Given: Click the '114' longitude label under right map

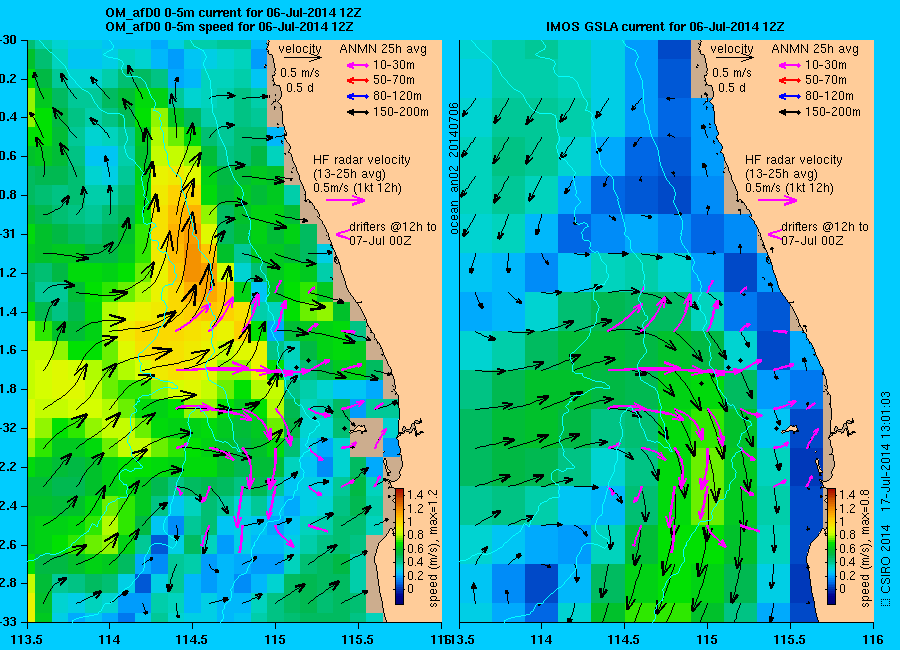Looking at the screenshot, I should (541, 639).
